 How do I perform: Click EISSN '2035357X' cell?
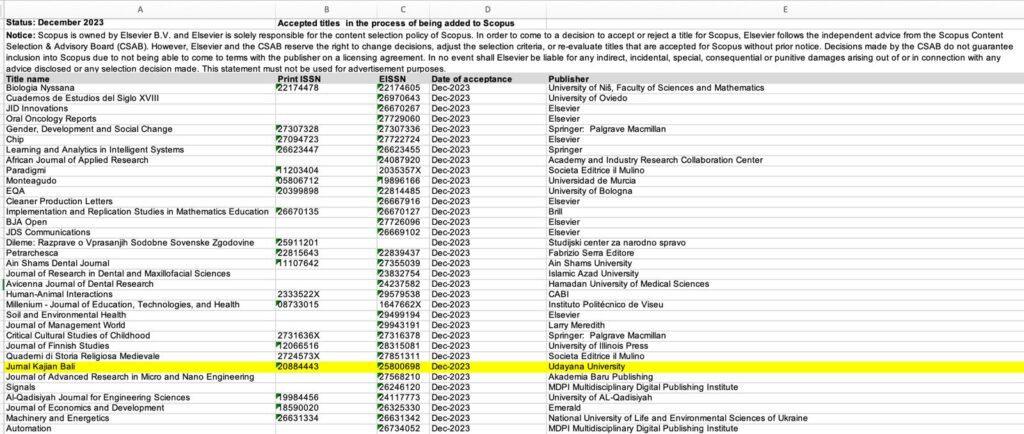point(403,170)
